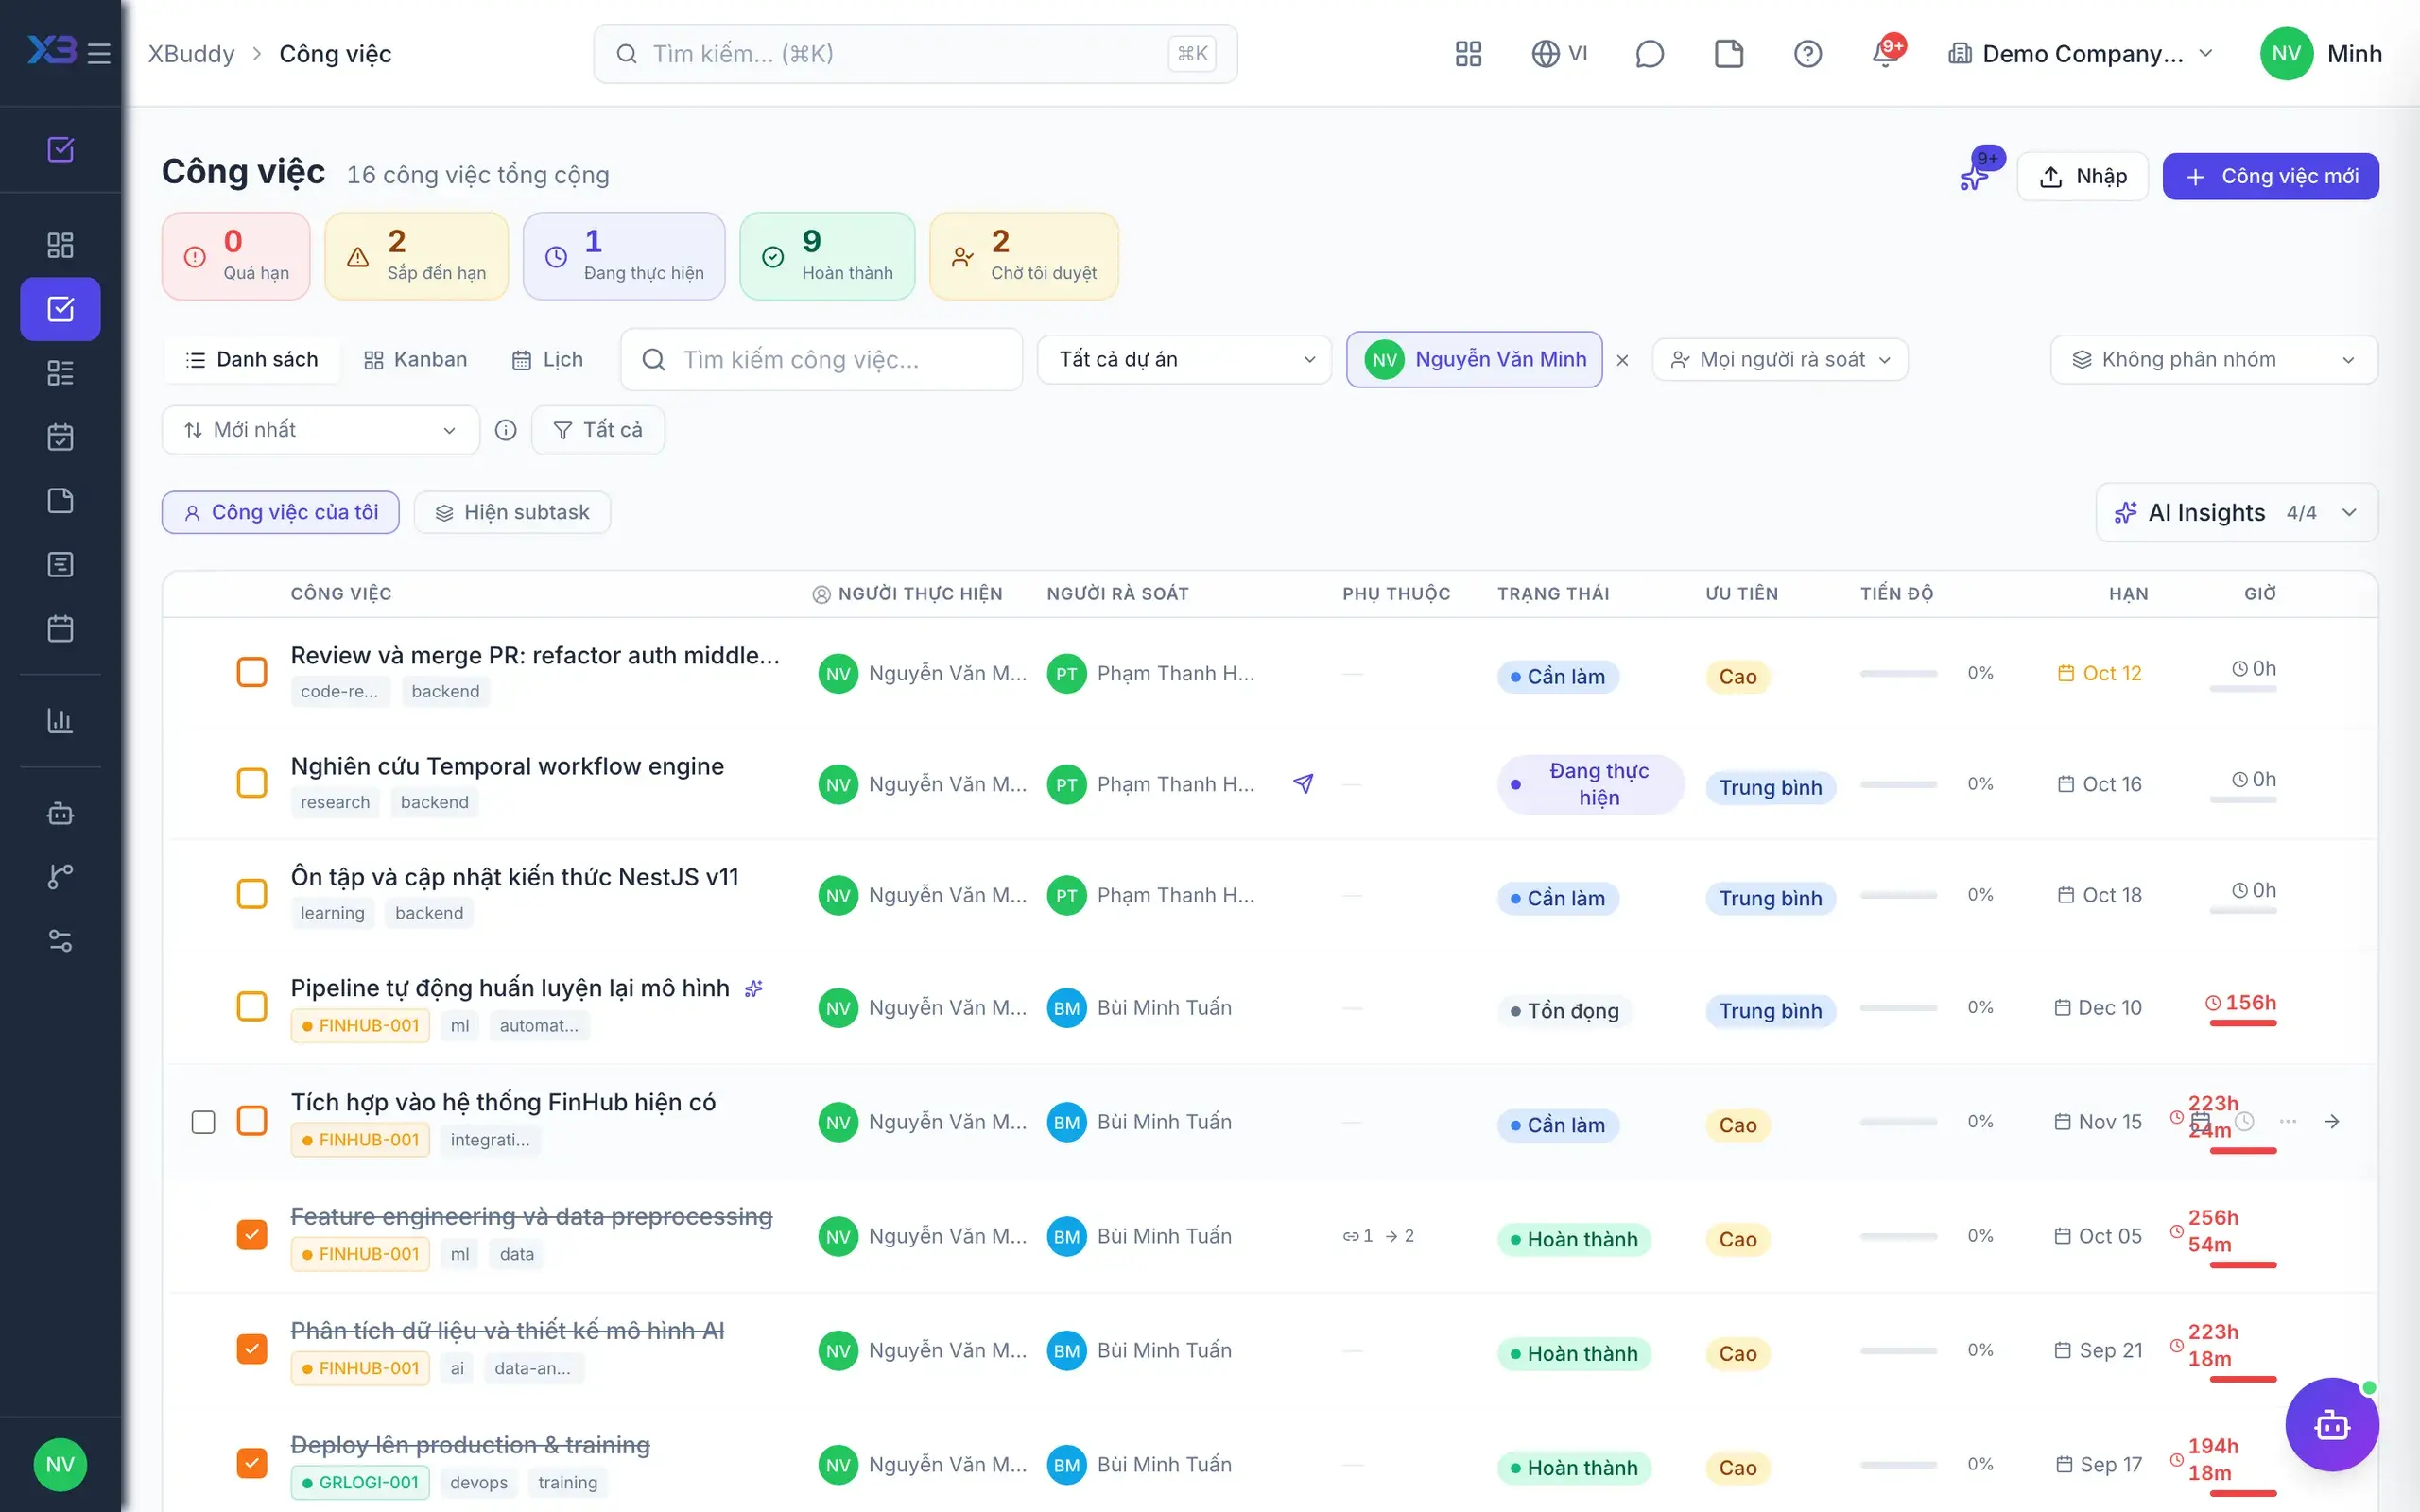Image resolution: width=2420 pixels, height=1512 pixels.
Task: Open the Tất cả filter button
Action: pos(598,430)
